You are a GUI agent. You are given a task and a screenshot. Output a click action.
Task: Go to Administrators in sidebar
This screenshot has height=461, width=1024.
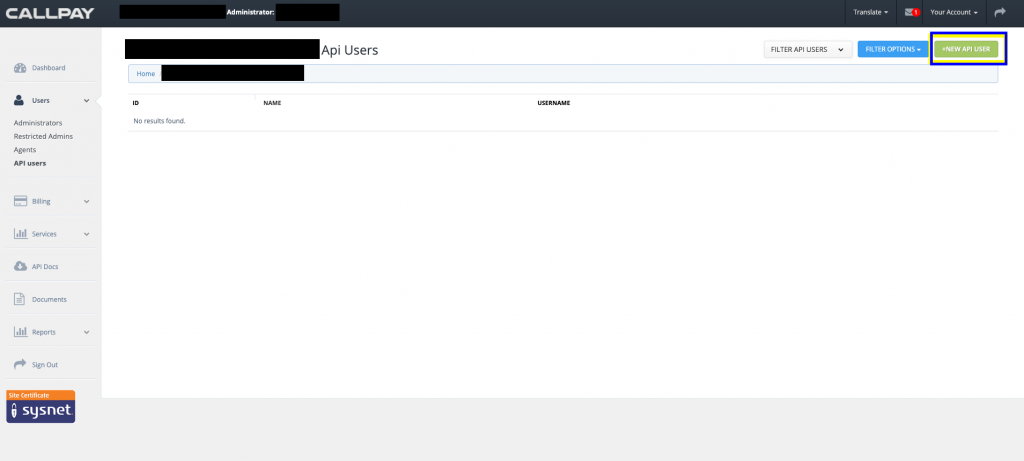(x=38, y=123)
